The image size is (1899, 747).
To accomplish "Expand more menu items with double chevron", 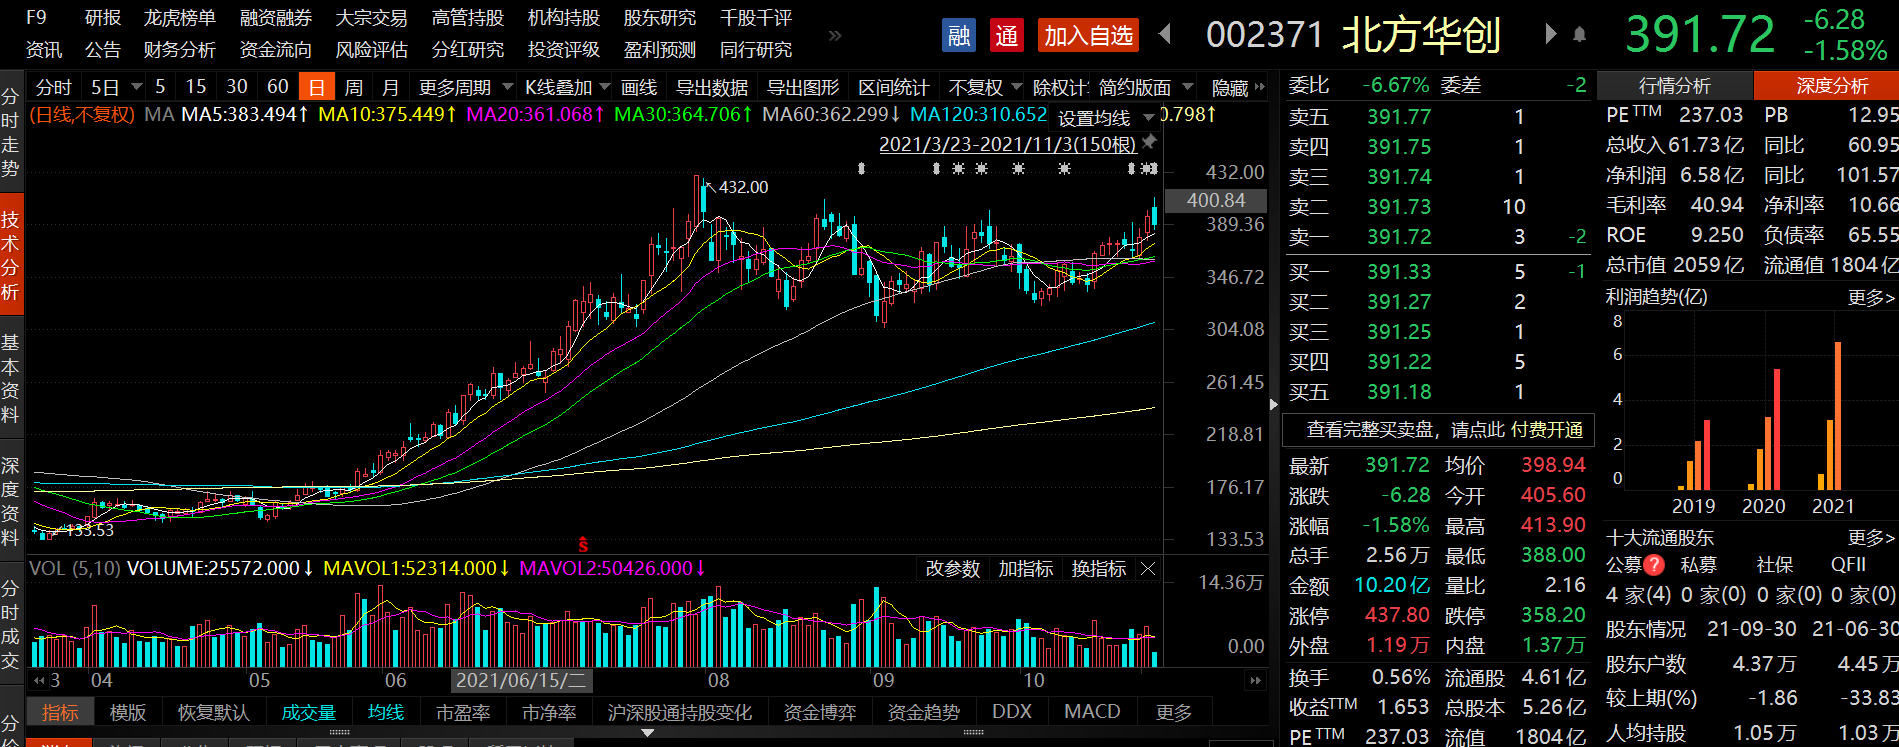I will point(835,35).
